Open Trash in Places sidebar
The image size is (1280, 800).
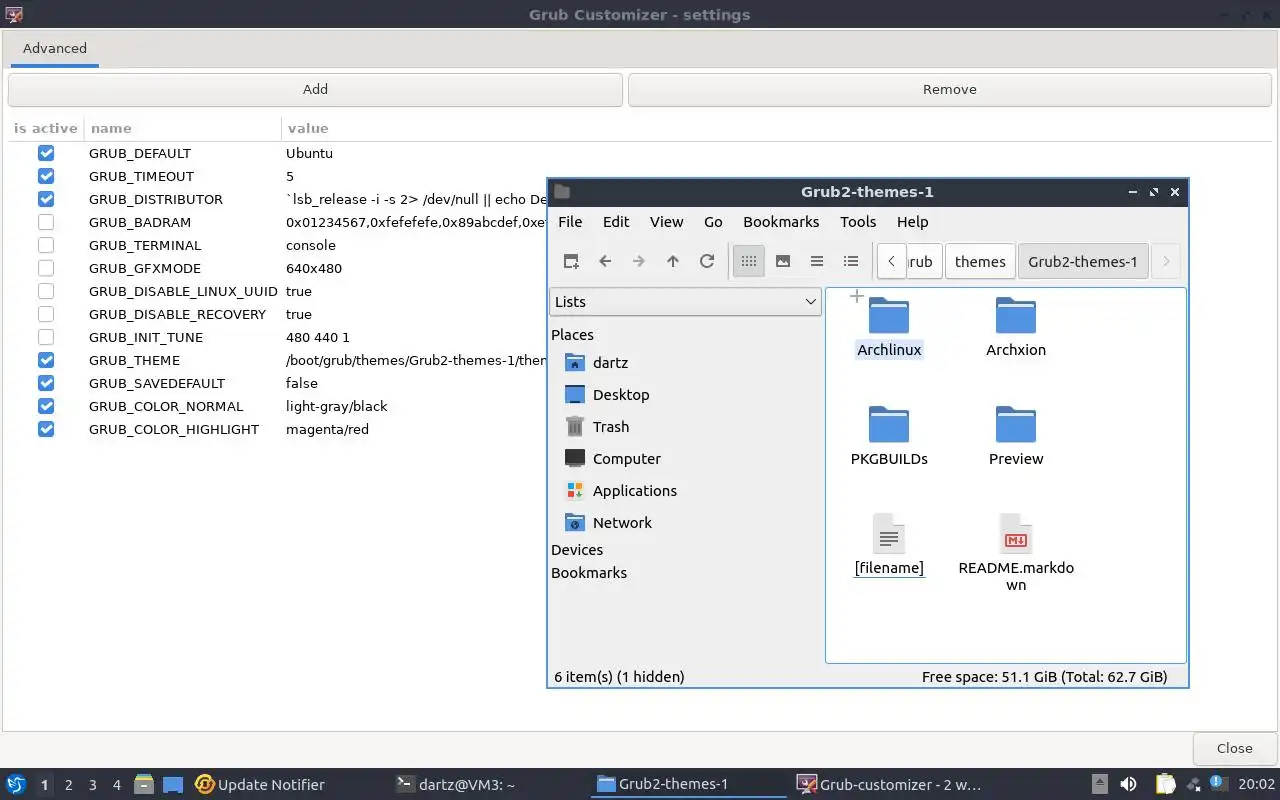click(596, 426)
